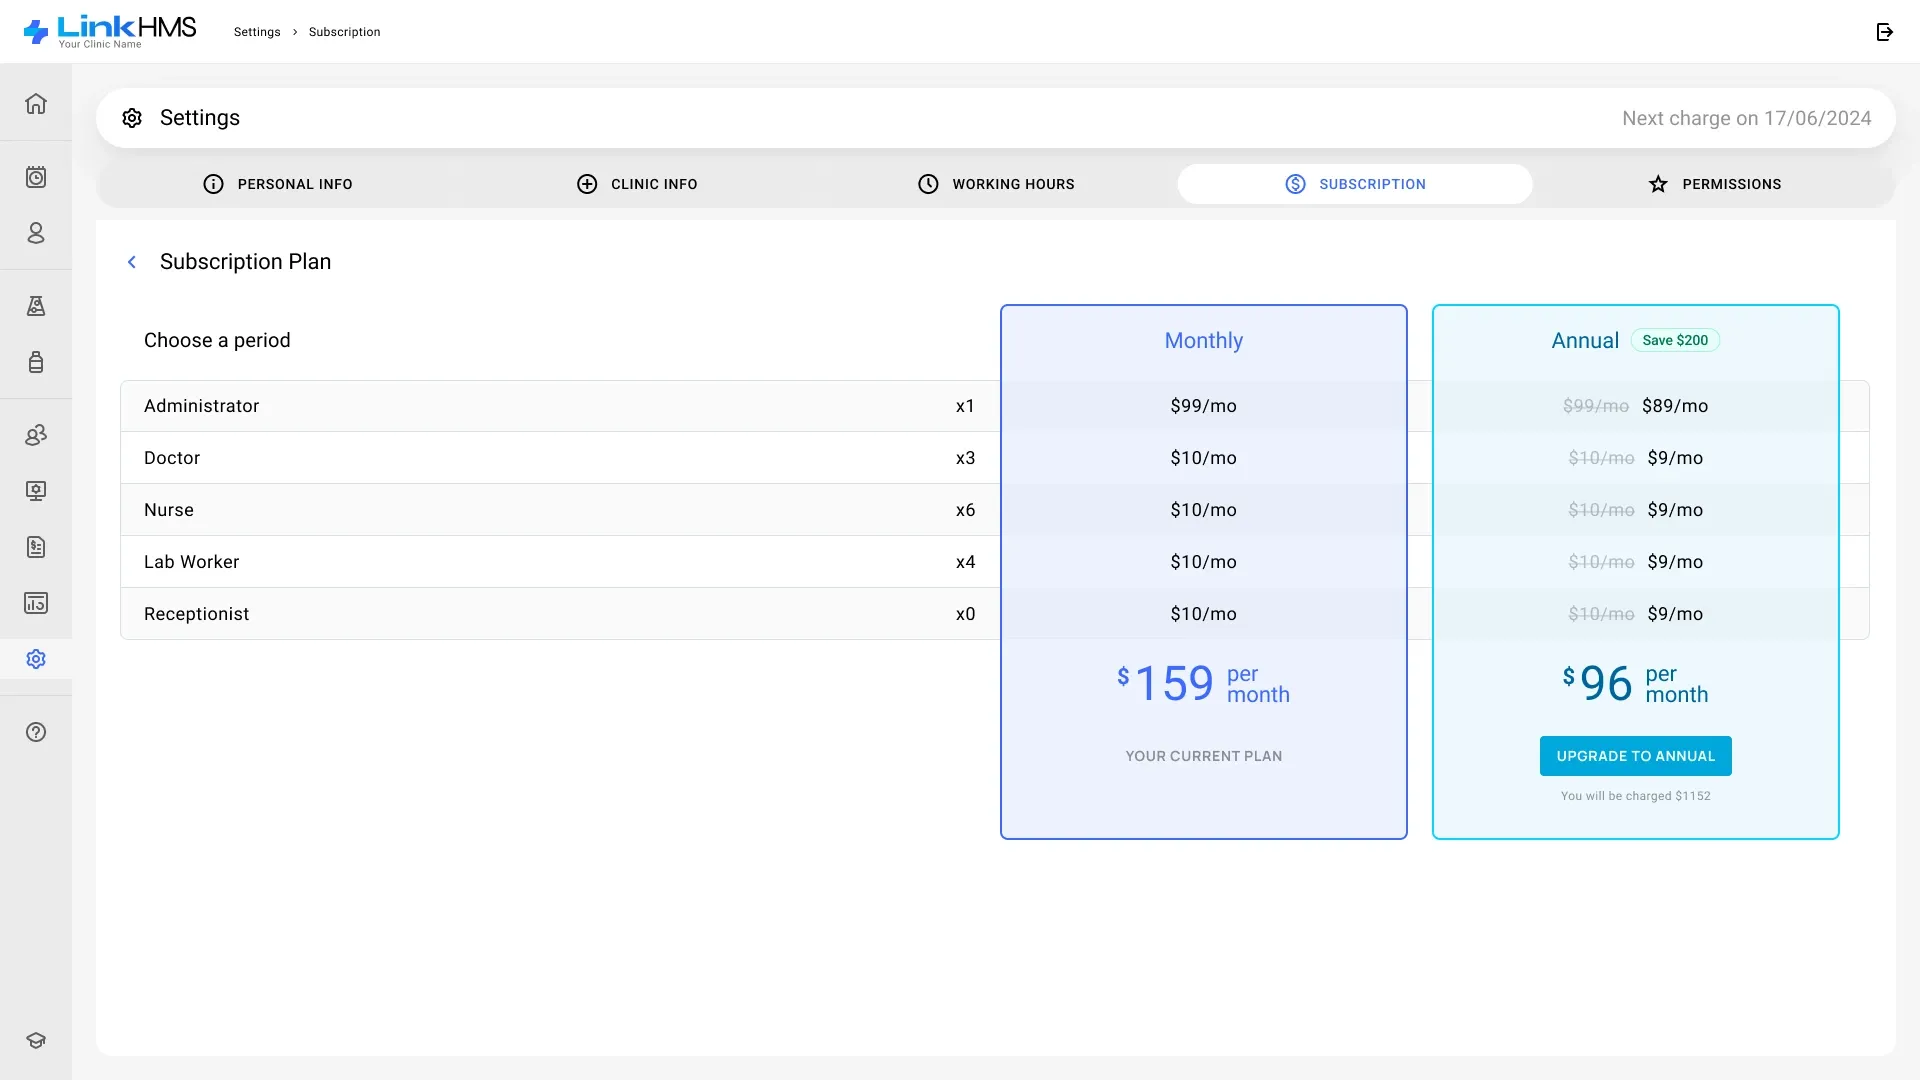Screen dimensions: 1920x1080
Task: Click the $99/mo monthly Administrator price
Action: tap(1204, 406)
